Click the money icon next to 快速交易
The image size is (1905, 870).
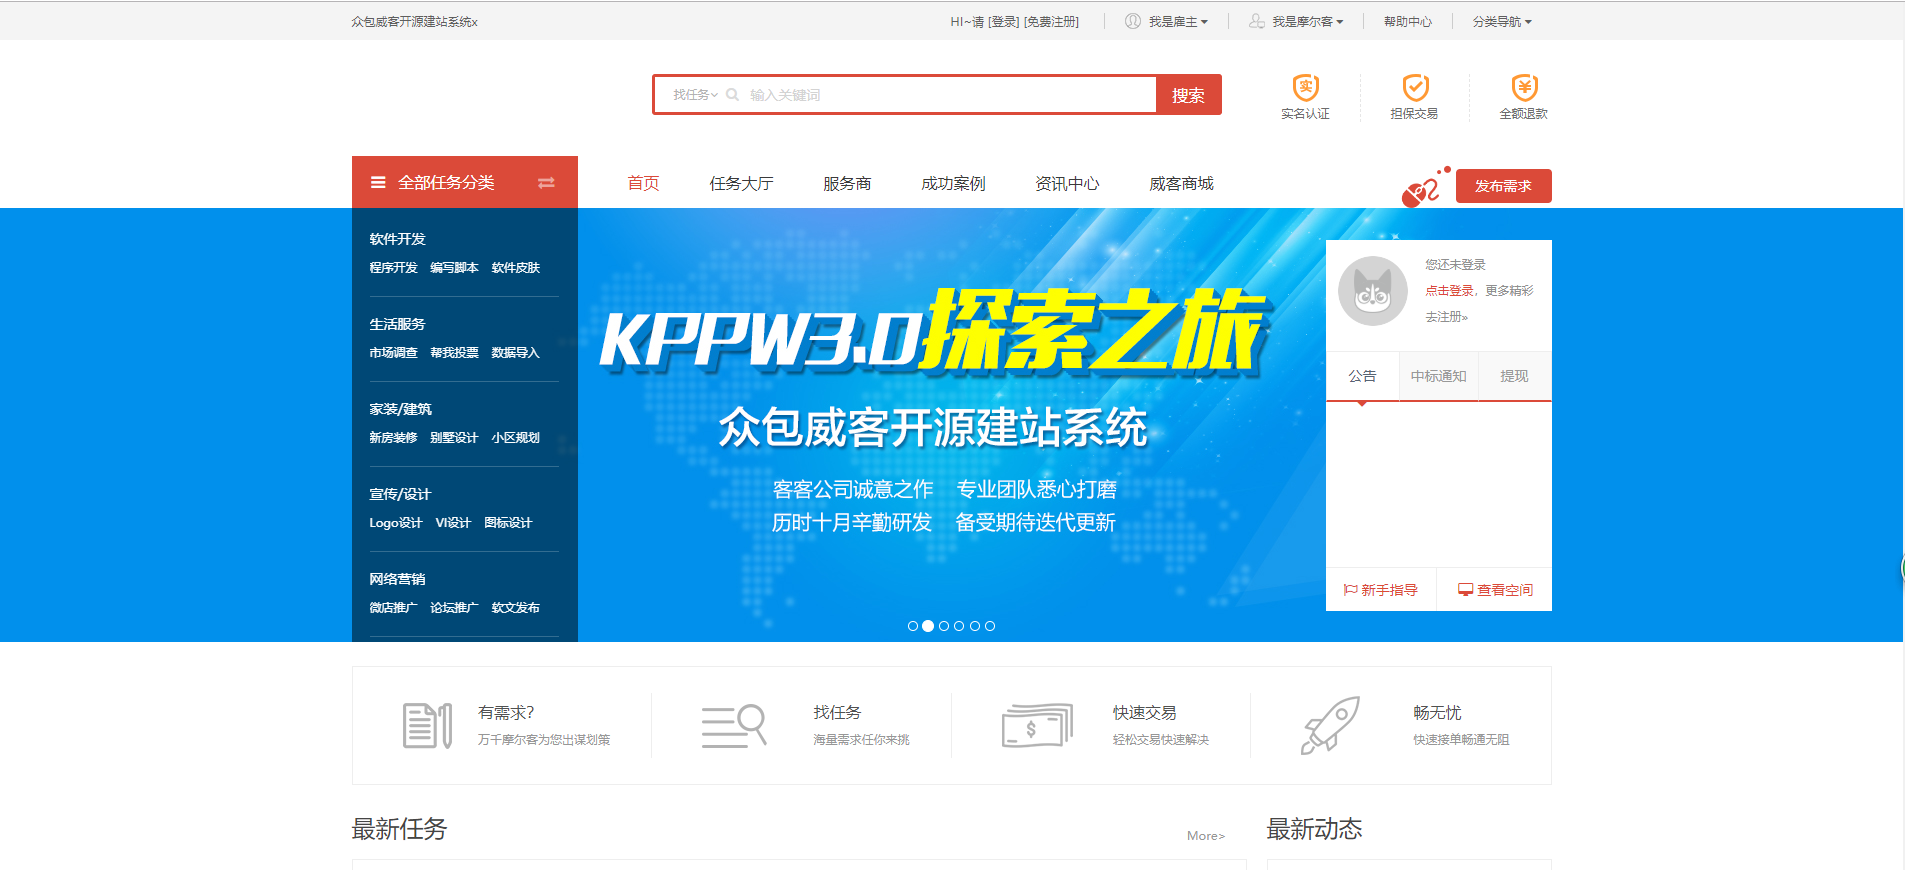1037,725
